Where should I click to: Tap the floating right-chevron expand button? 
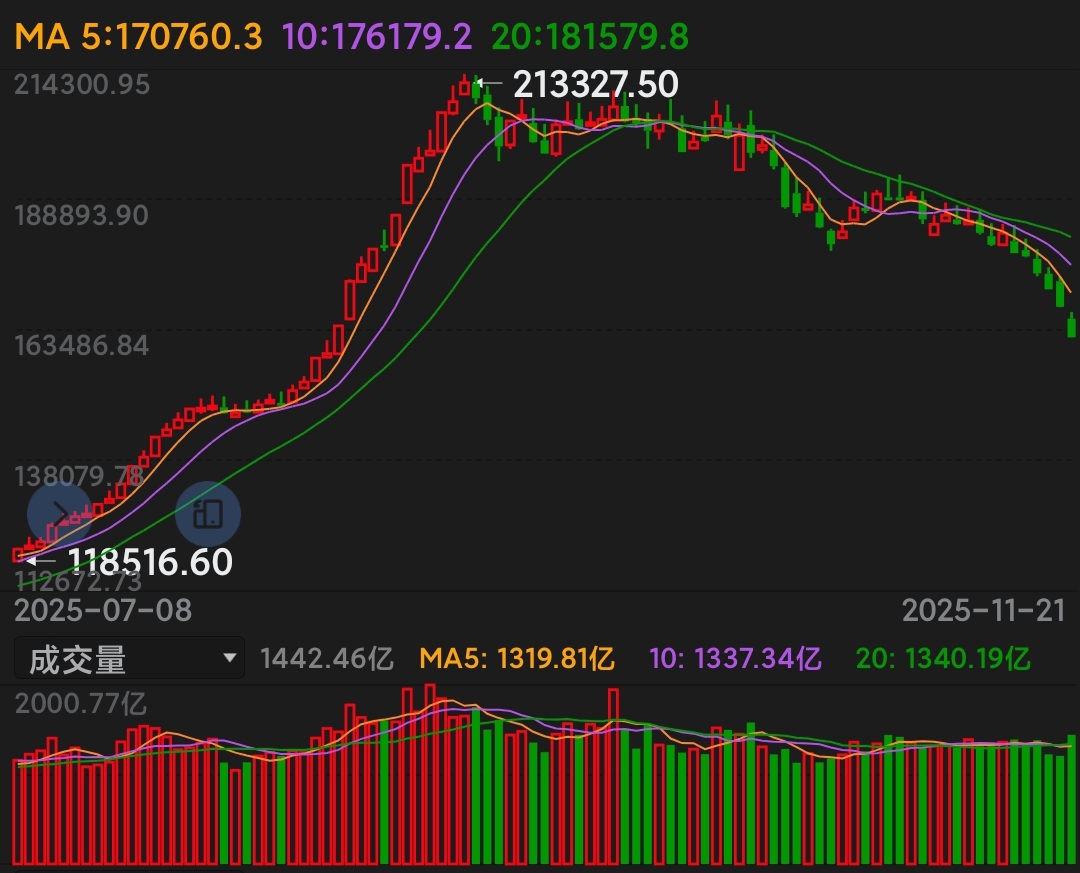point(59,514)
